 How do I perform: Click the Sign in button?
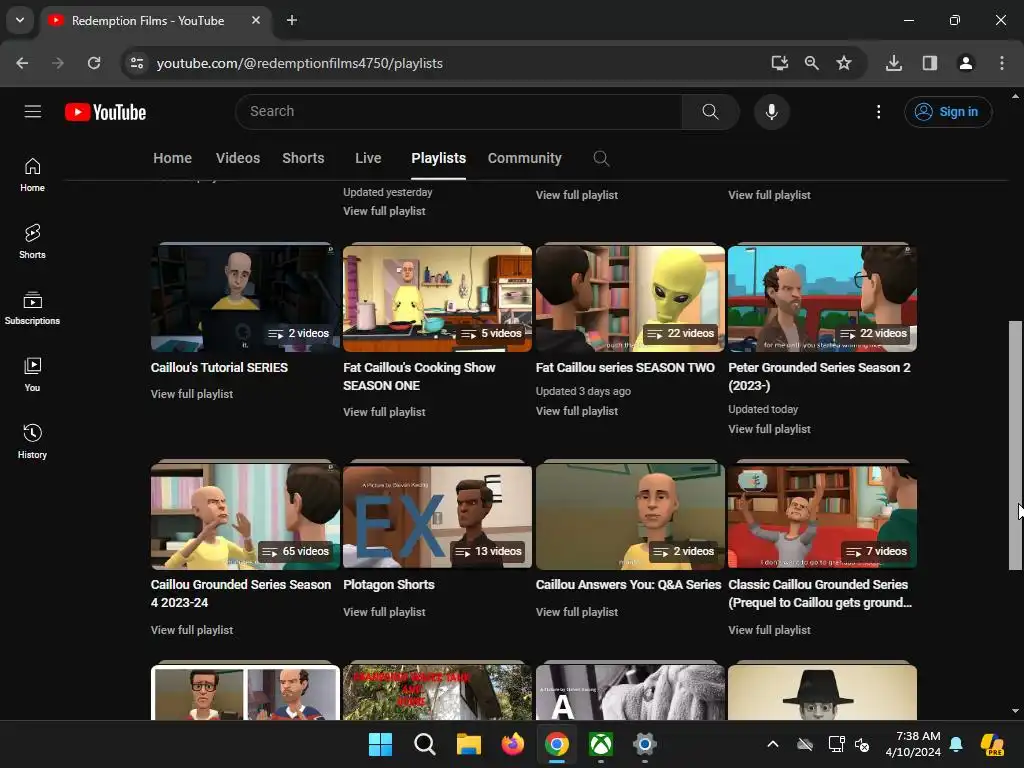click(948, 112)
